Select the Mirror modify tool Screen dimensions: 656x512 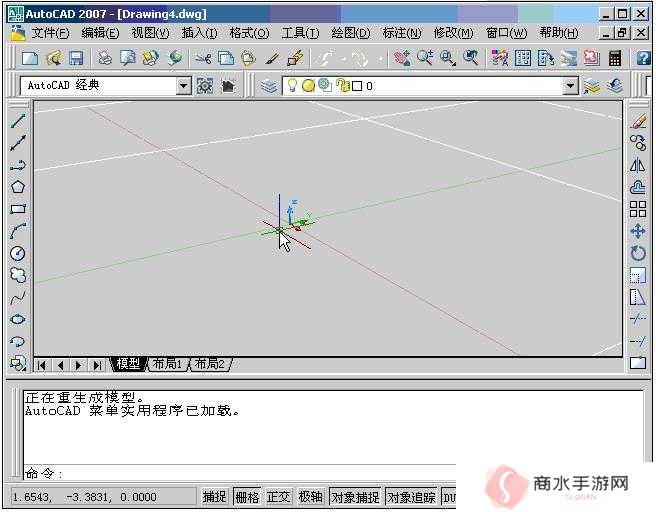pyautogui.click(x=638, y=165)
